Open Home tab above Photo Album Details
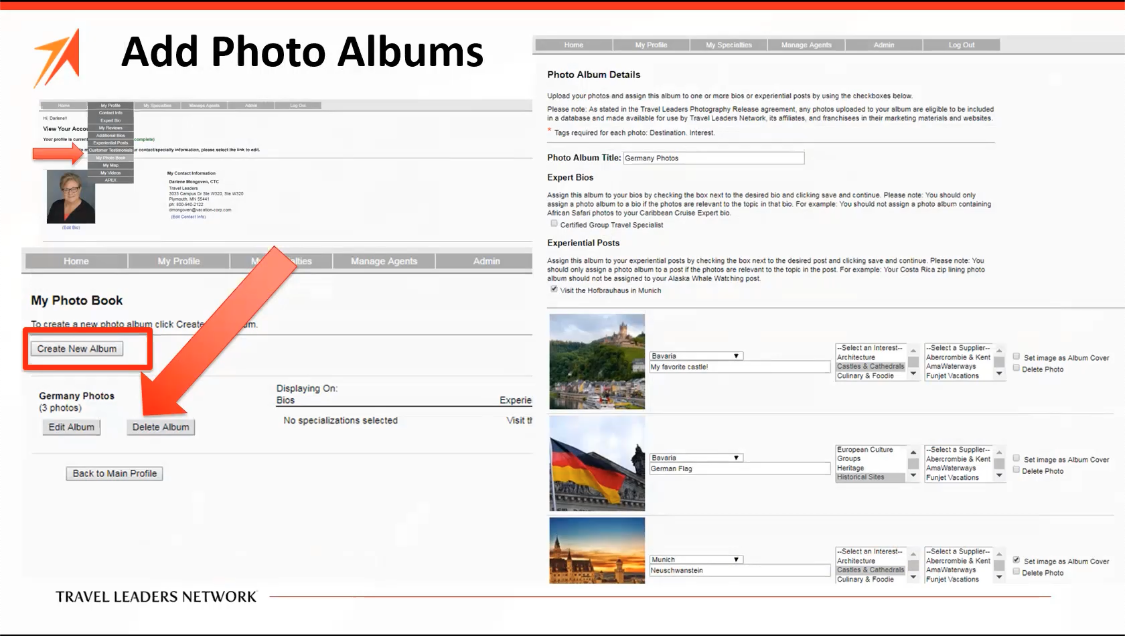1125x636 pixels. [x=573, y=45]
